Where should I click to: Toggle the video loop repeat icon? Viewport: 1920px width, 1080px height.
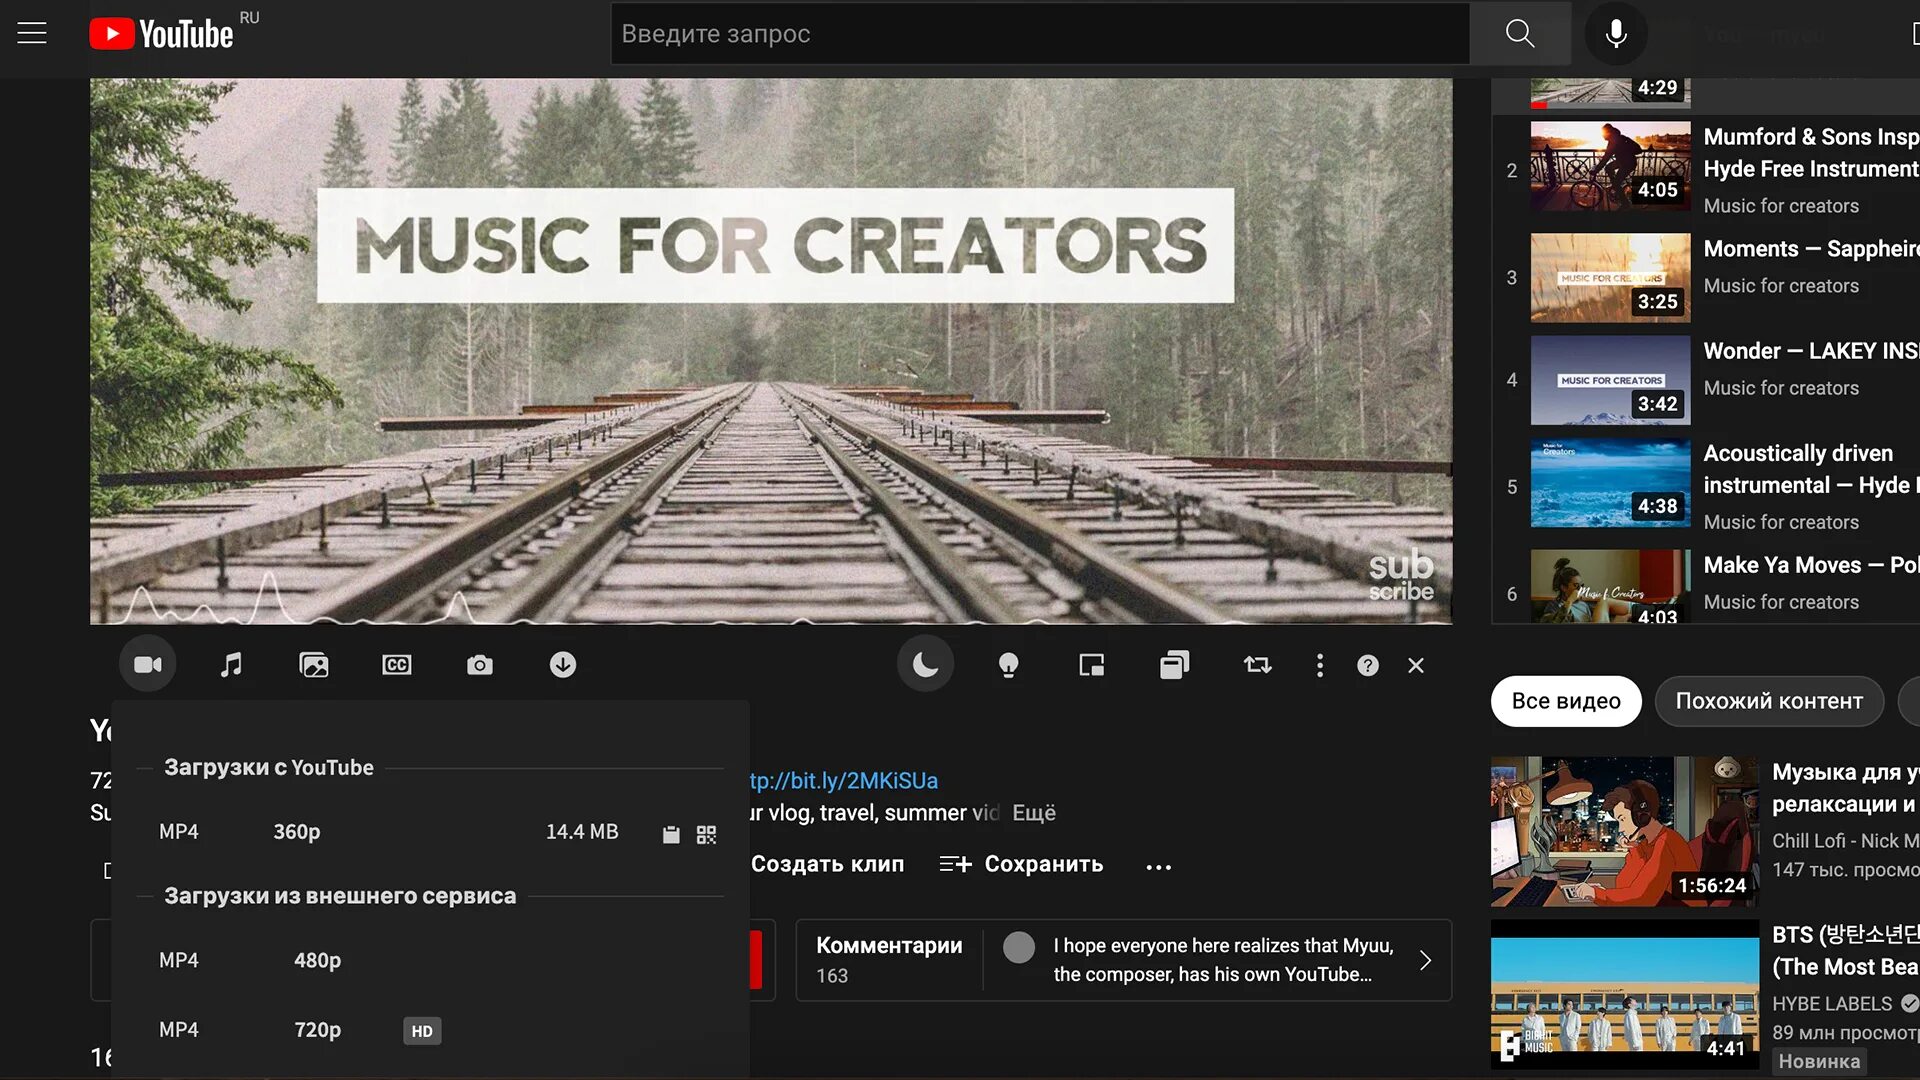(1257, 665)
